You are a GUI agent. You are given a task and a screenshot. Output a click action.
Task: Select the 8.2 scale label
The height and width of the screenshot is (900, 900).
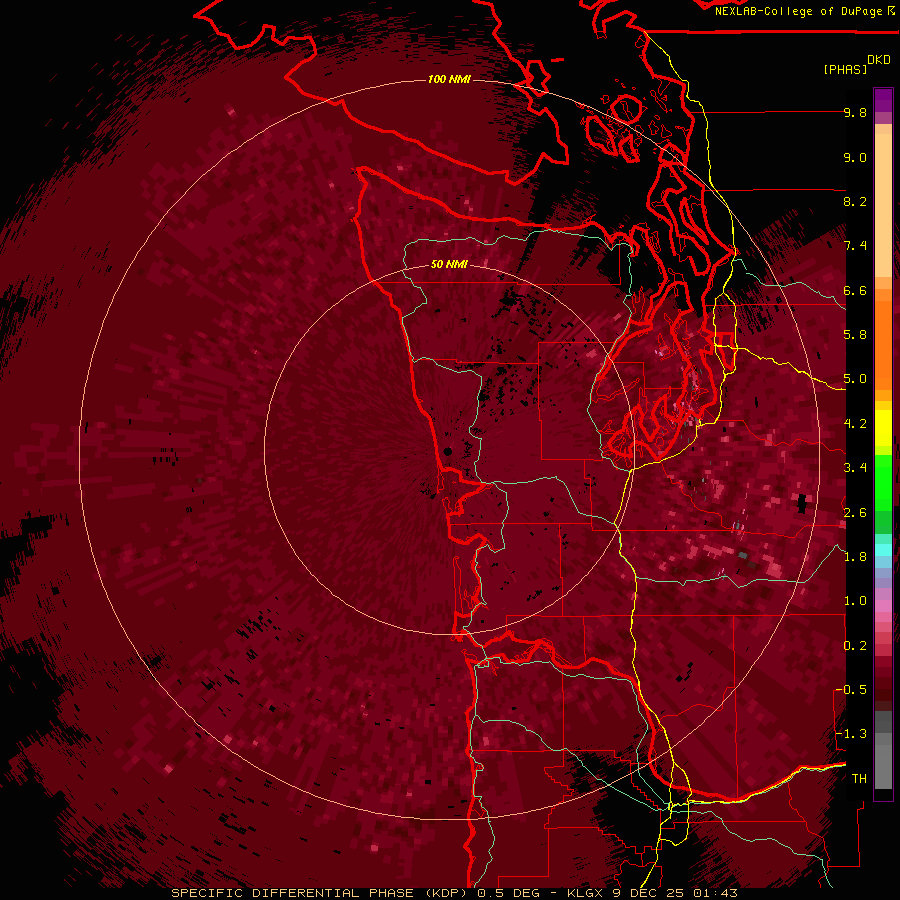click(x=855, y=202)
